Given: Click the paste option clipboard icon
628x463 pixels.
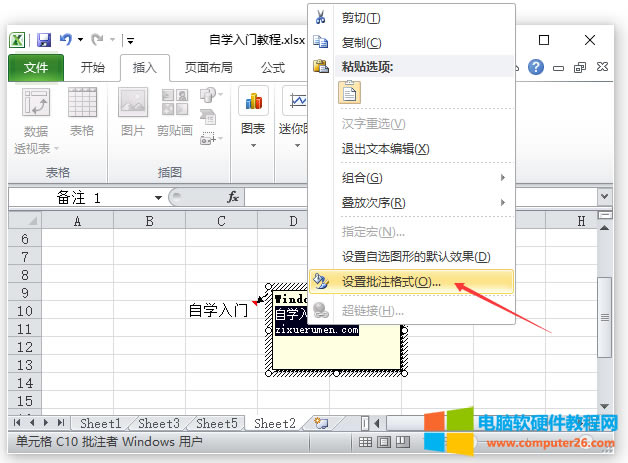Looking at the screenshot, I should [x=350, y=93].
